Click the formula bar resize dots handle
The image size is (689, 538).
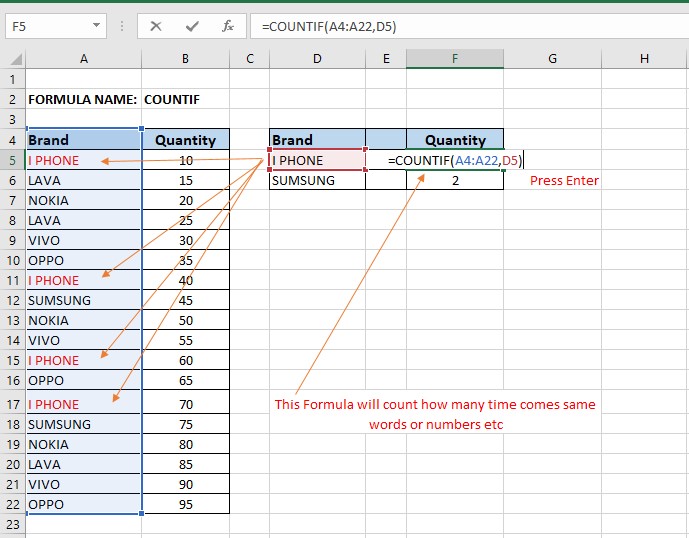click(x=124, y=26)
